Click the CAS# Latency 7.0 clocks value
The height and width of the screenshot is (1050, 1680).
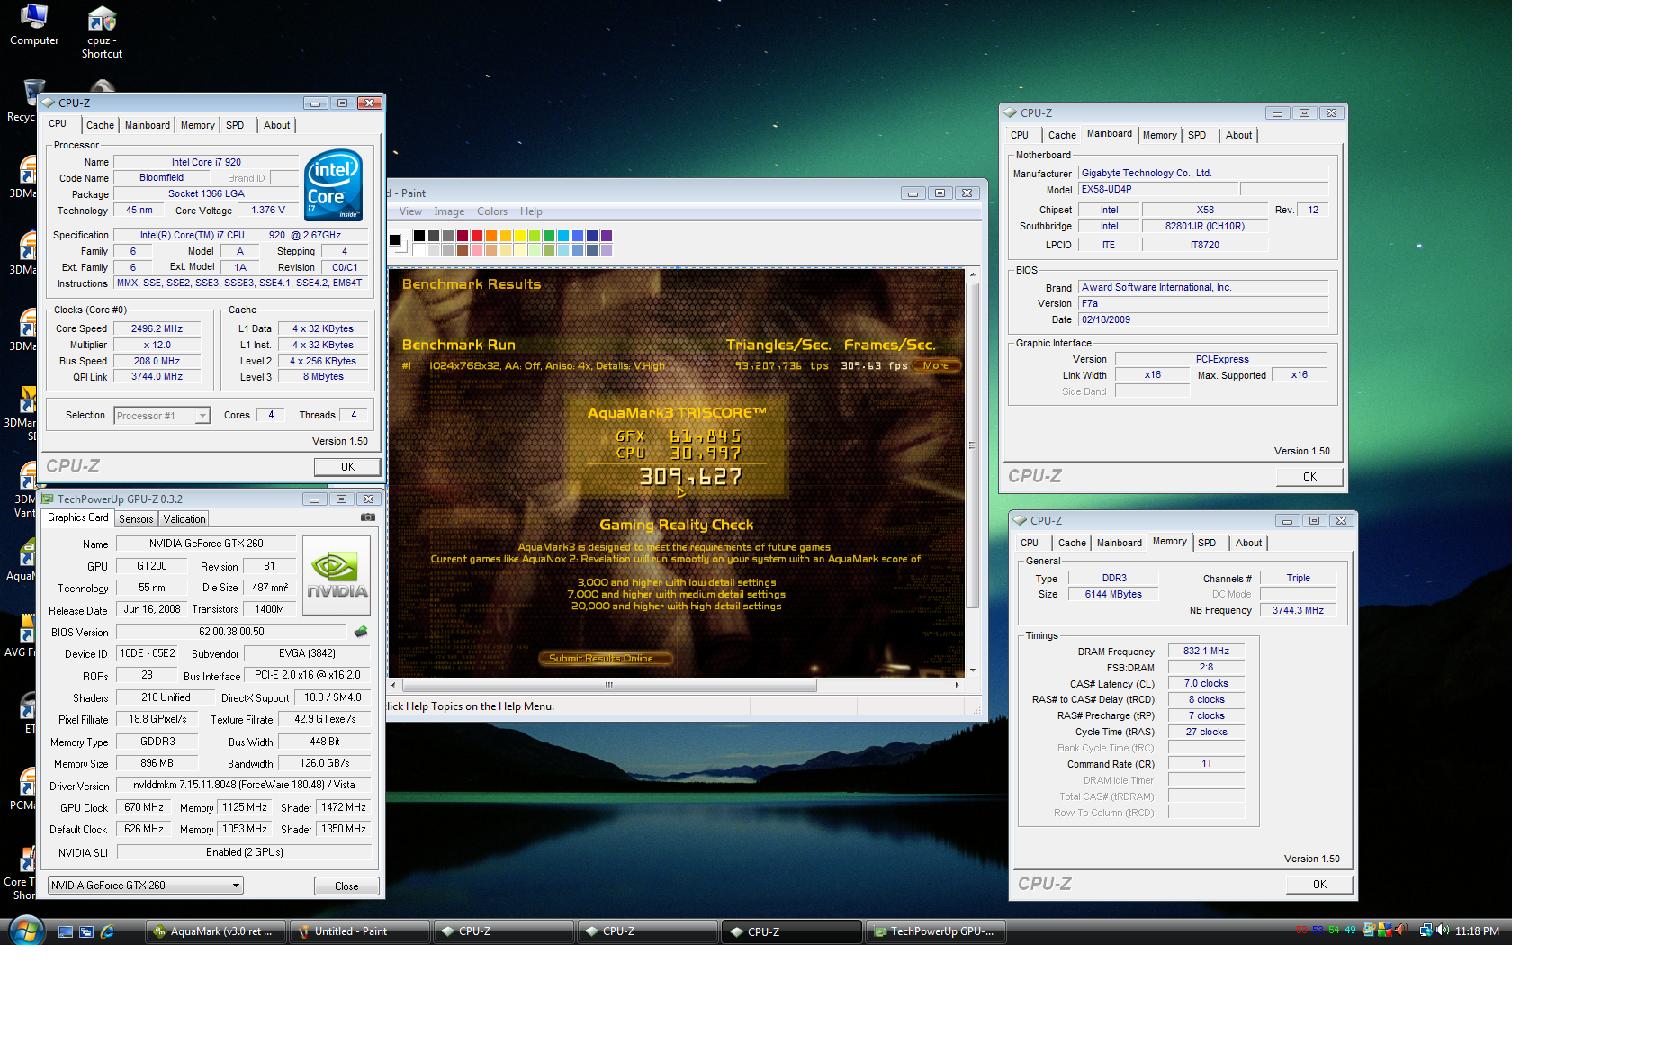pos(1206,684)
